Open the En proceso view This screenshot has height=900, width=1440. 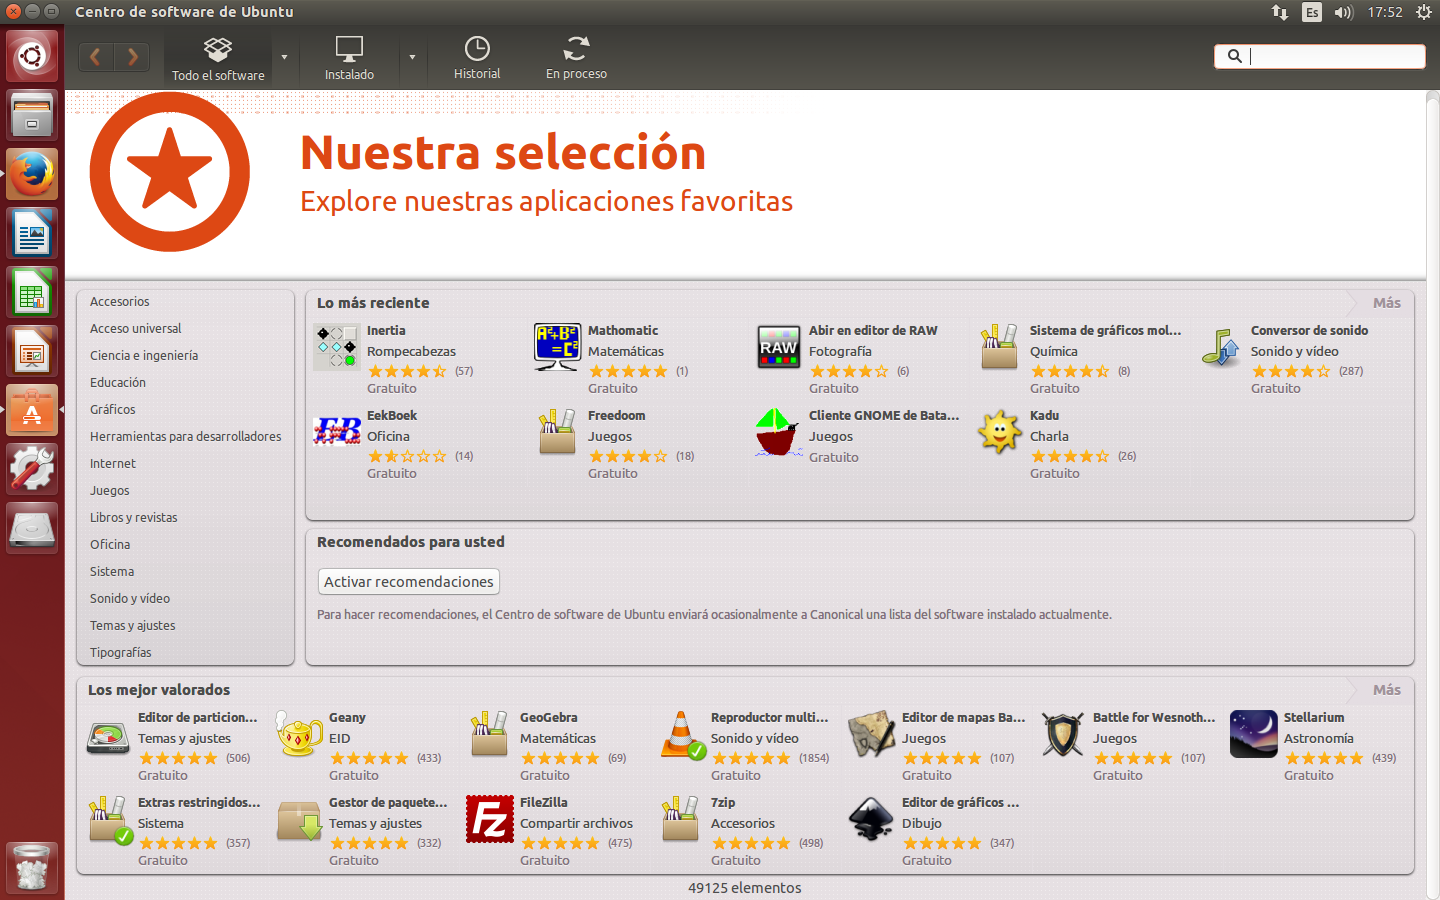click(576, 58)
